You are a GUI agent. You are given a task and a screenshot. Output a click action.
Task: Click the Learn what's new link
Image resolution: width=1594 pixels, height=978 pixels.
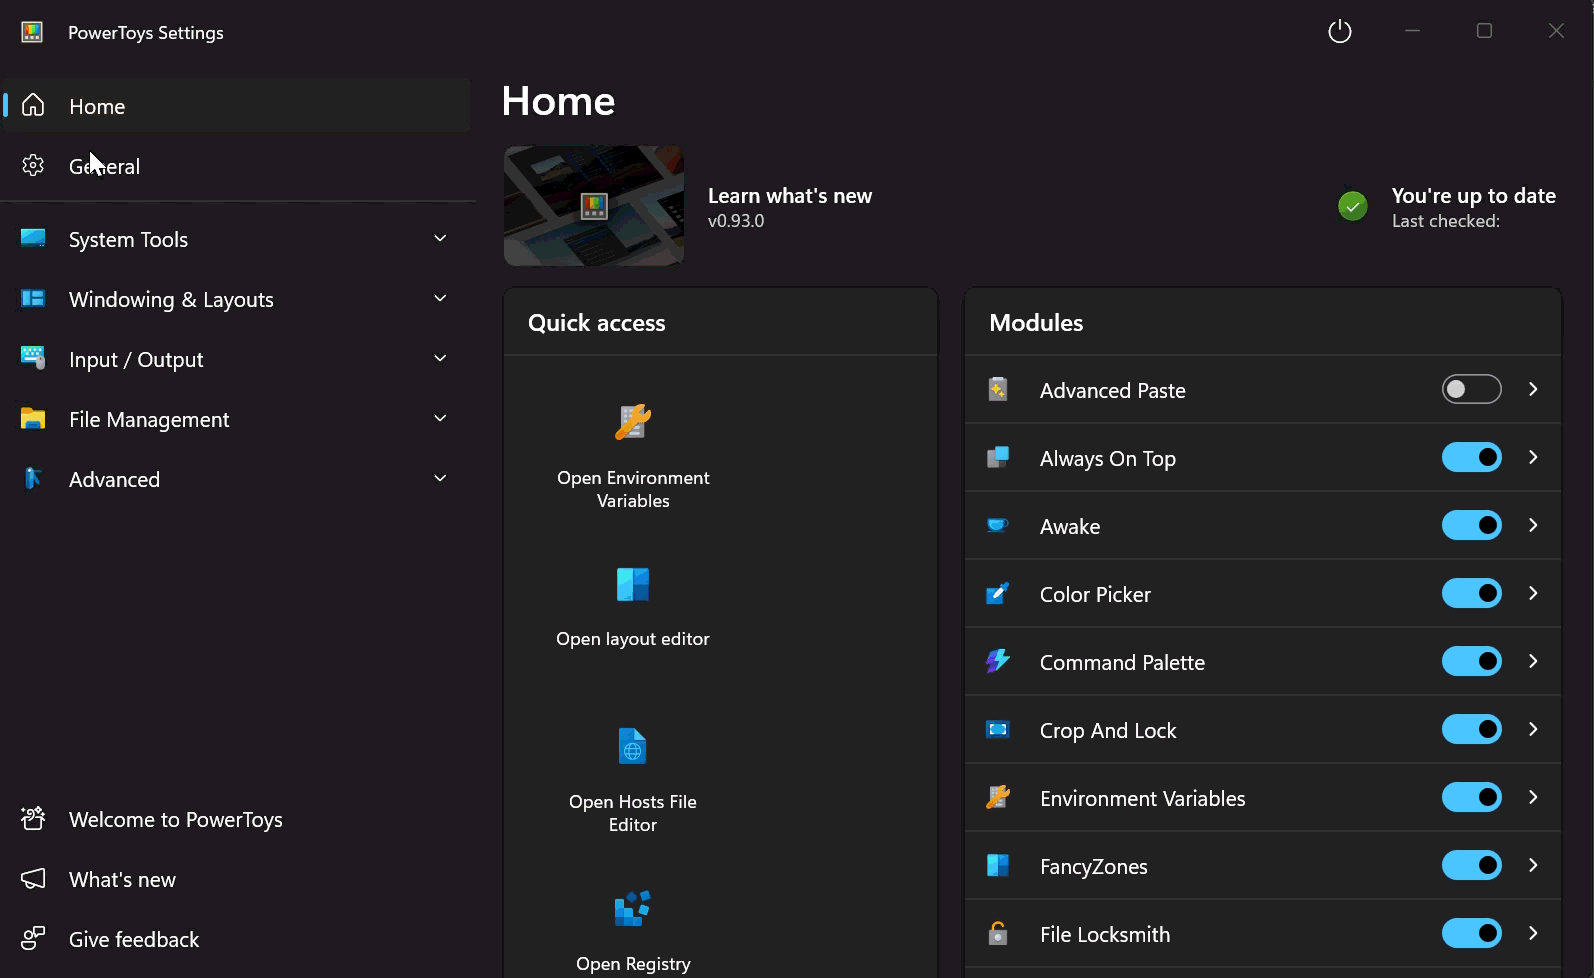click(x=790, y=196)
